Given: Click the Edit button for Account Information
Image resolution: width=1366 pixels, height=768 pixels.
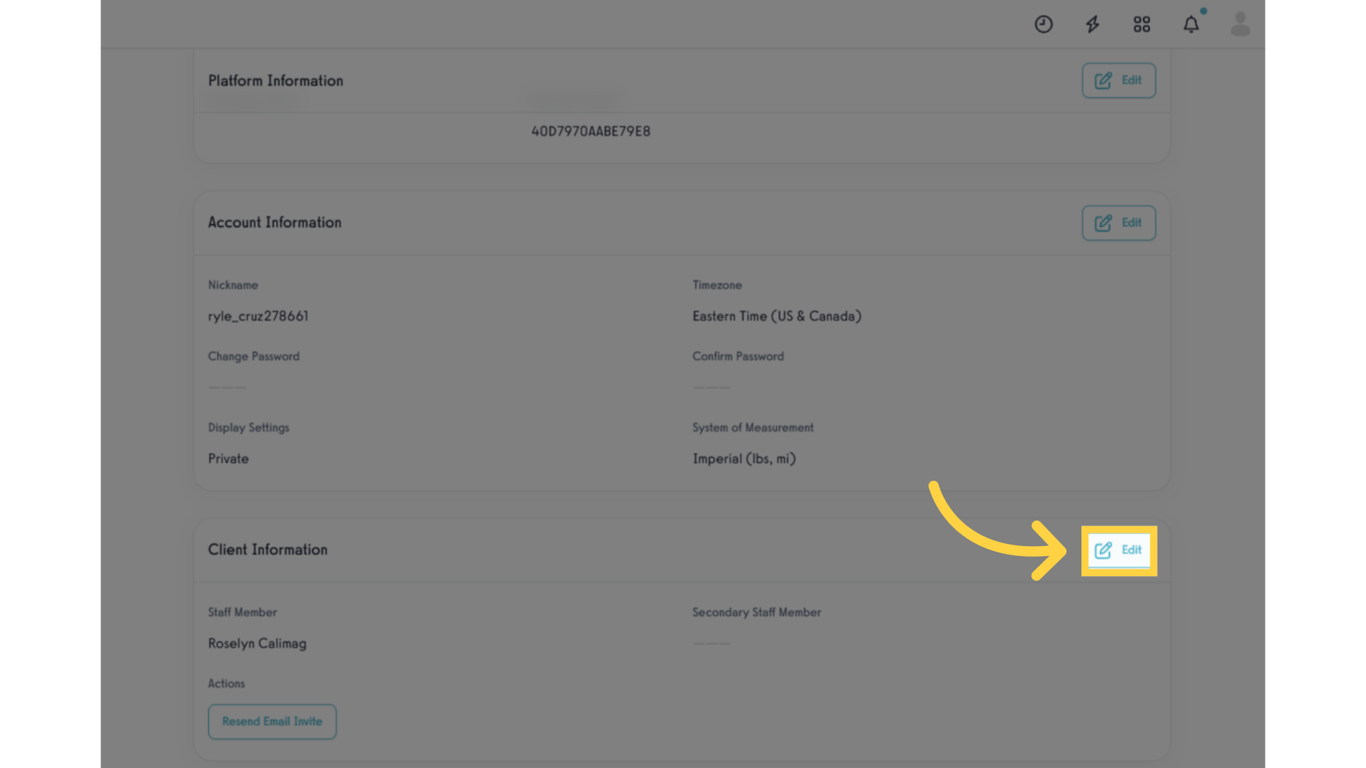Looking at the screenshot, I should pos(1118,222).
